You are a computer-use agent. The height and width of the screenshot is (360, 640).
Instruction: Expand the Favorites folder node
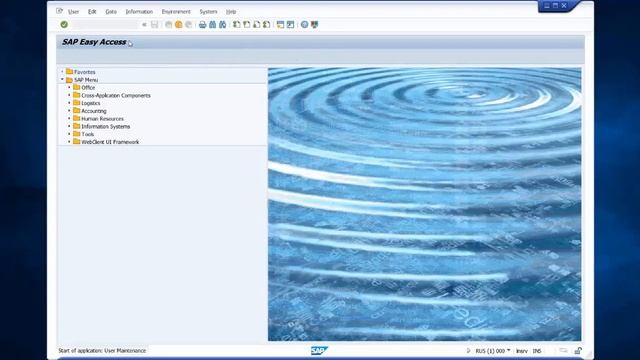click(62, 72)
